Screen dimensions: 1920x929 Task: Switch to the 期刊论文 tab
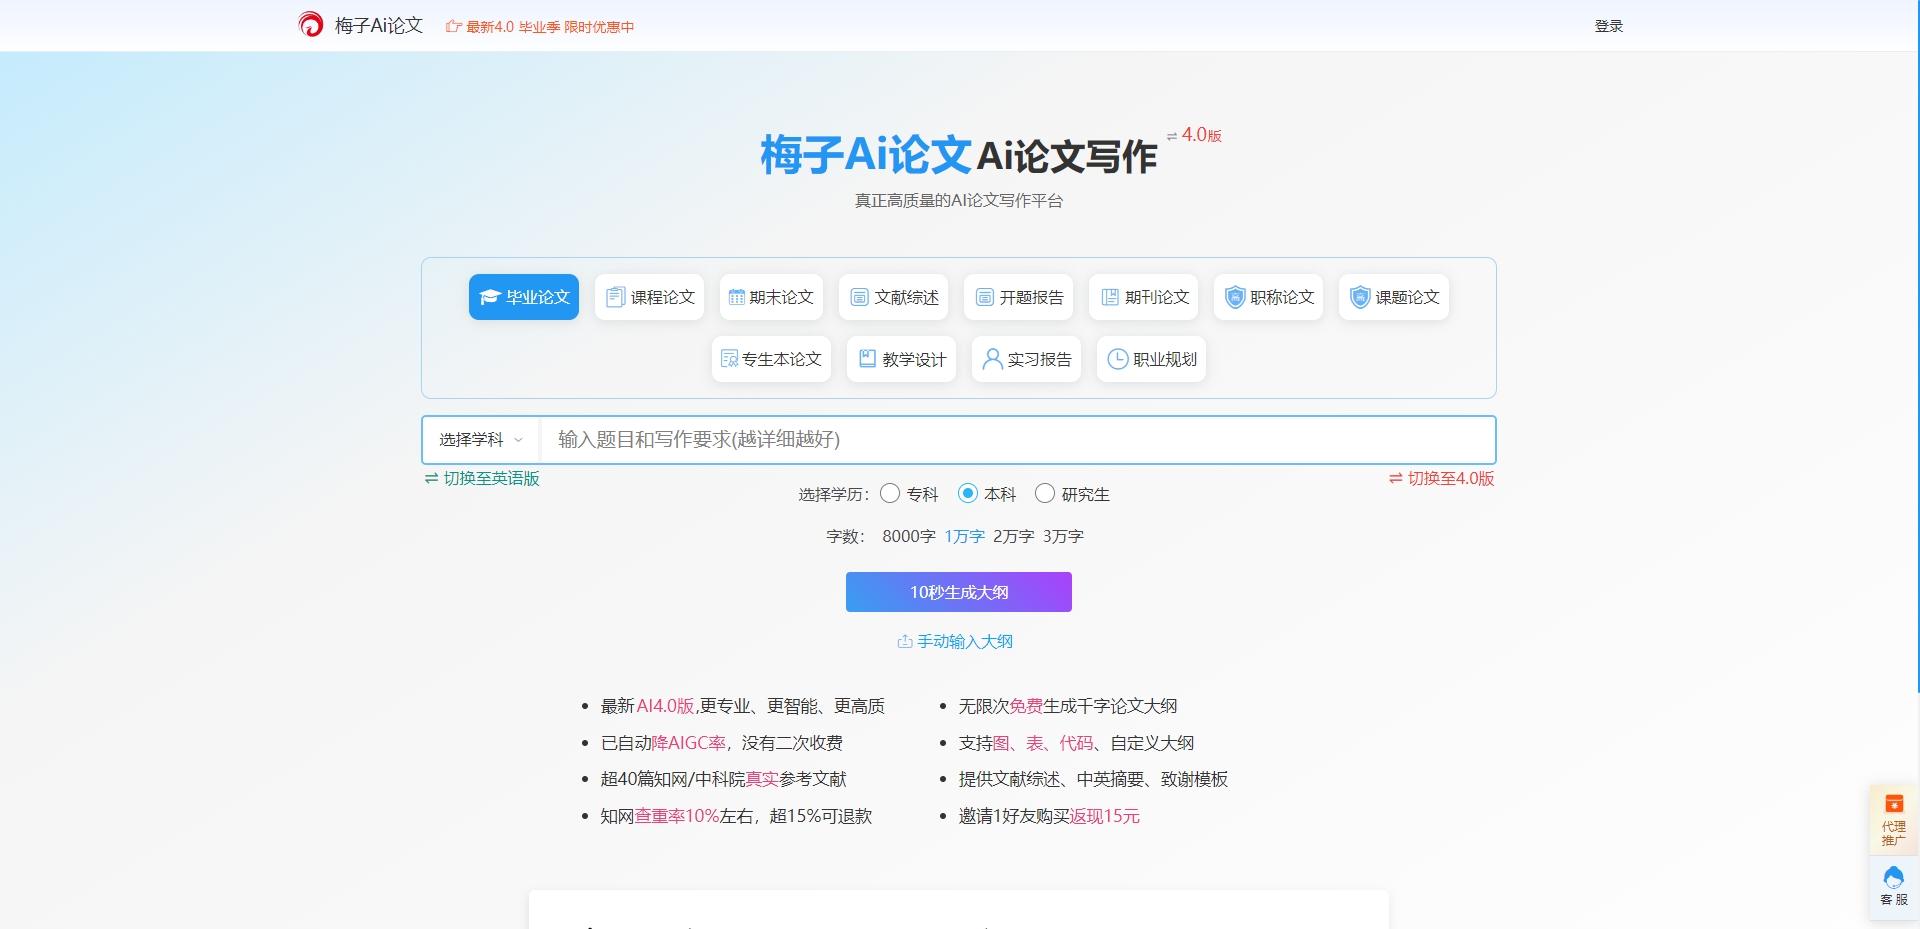[x=1143, y=297]
